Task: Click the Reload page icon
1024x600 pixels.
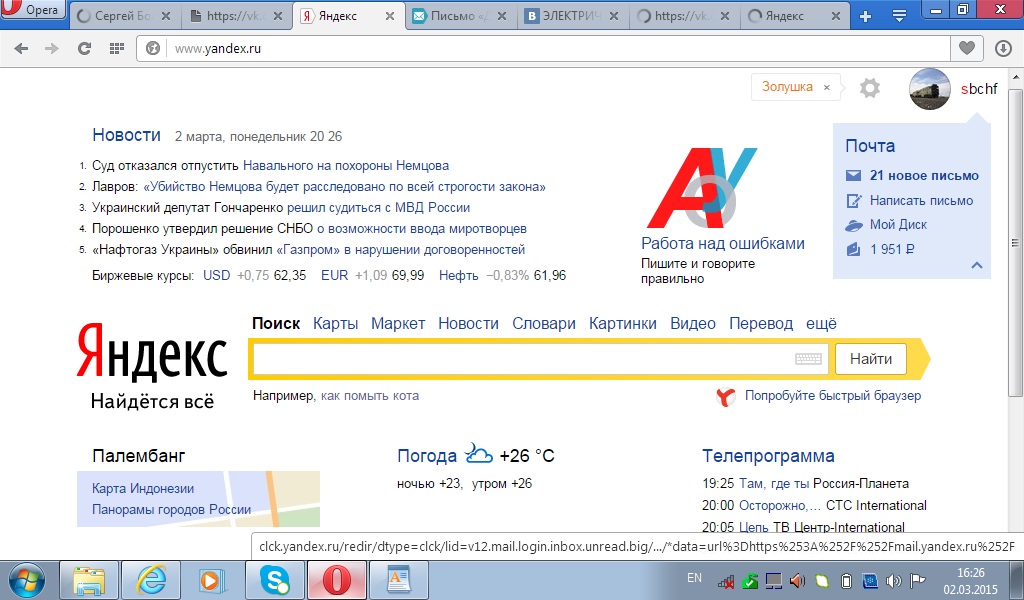Action: [x=85, y=48]
